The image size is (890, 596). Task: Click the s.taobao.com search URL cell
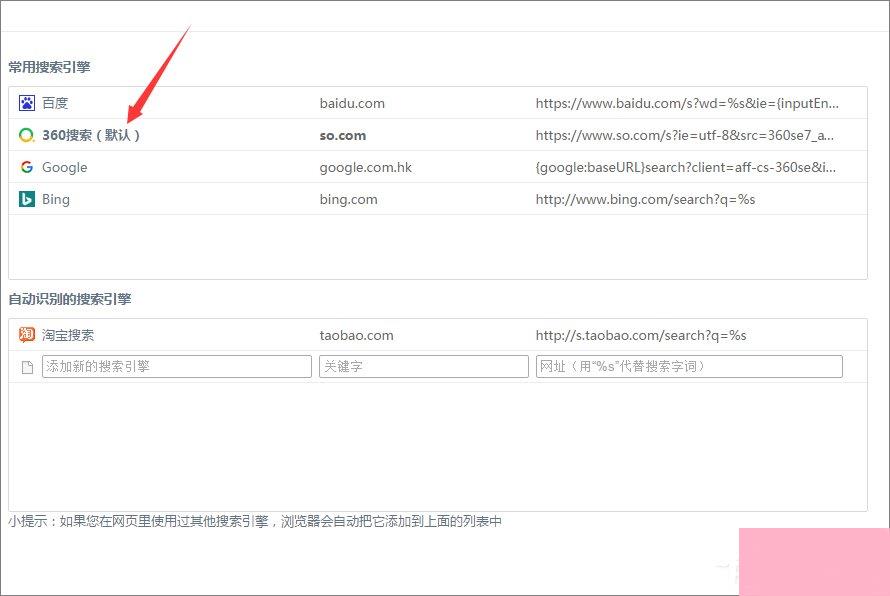click(x=641, y=335)
